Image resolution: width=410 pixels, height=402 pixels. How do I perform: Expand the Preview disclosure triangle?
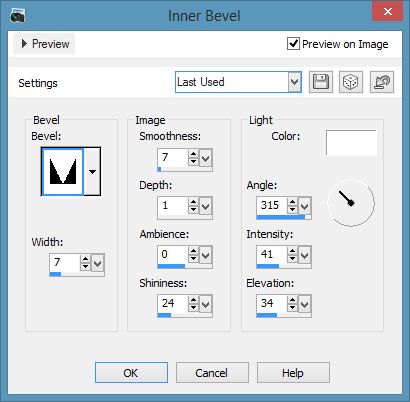click(24, 43)
